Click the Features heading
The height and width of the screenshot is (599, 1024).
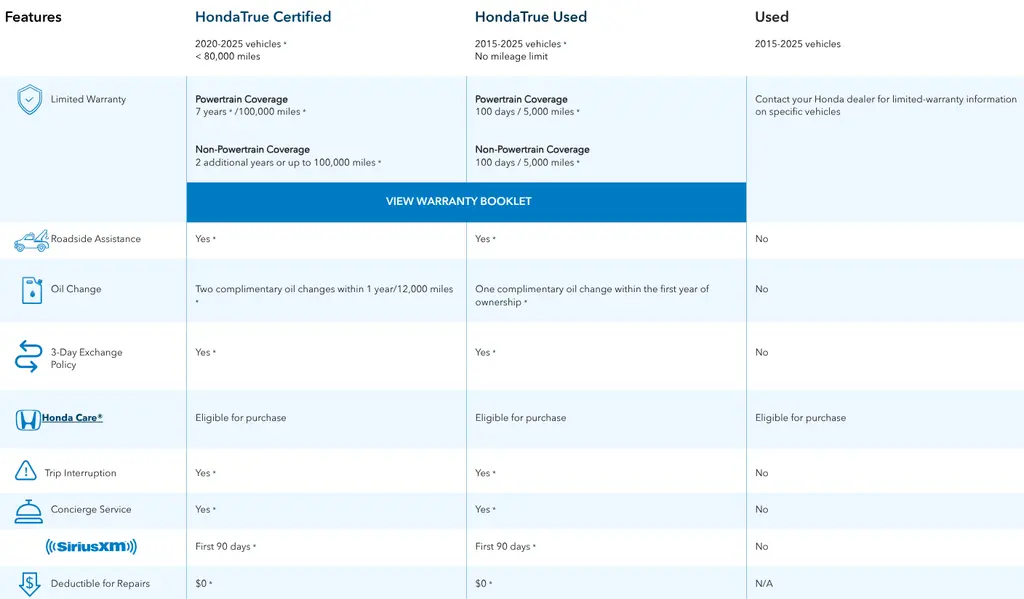33,17
